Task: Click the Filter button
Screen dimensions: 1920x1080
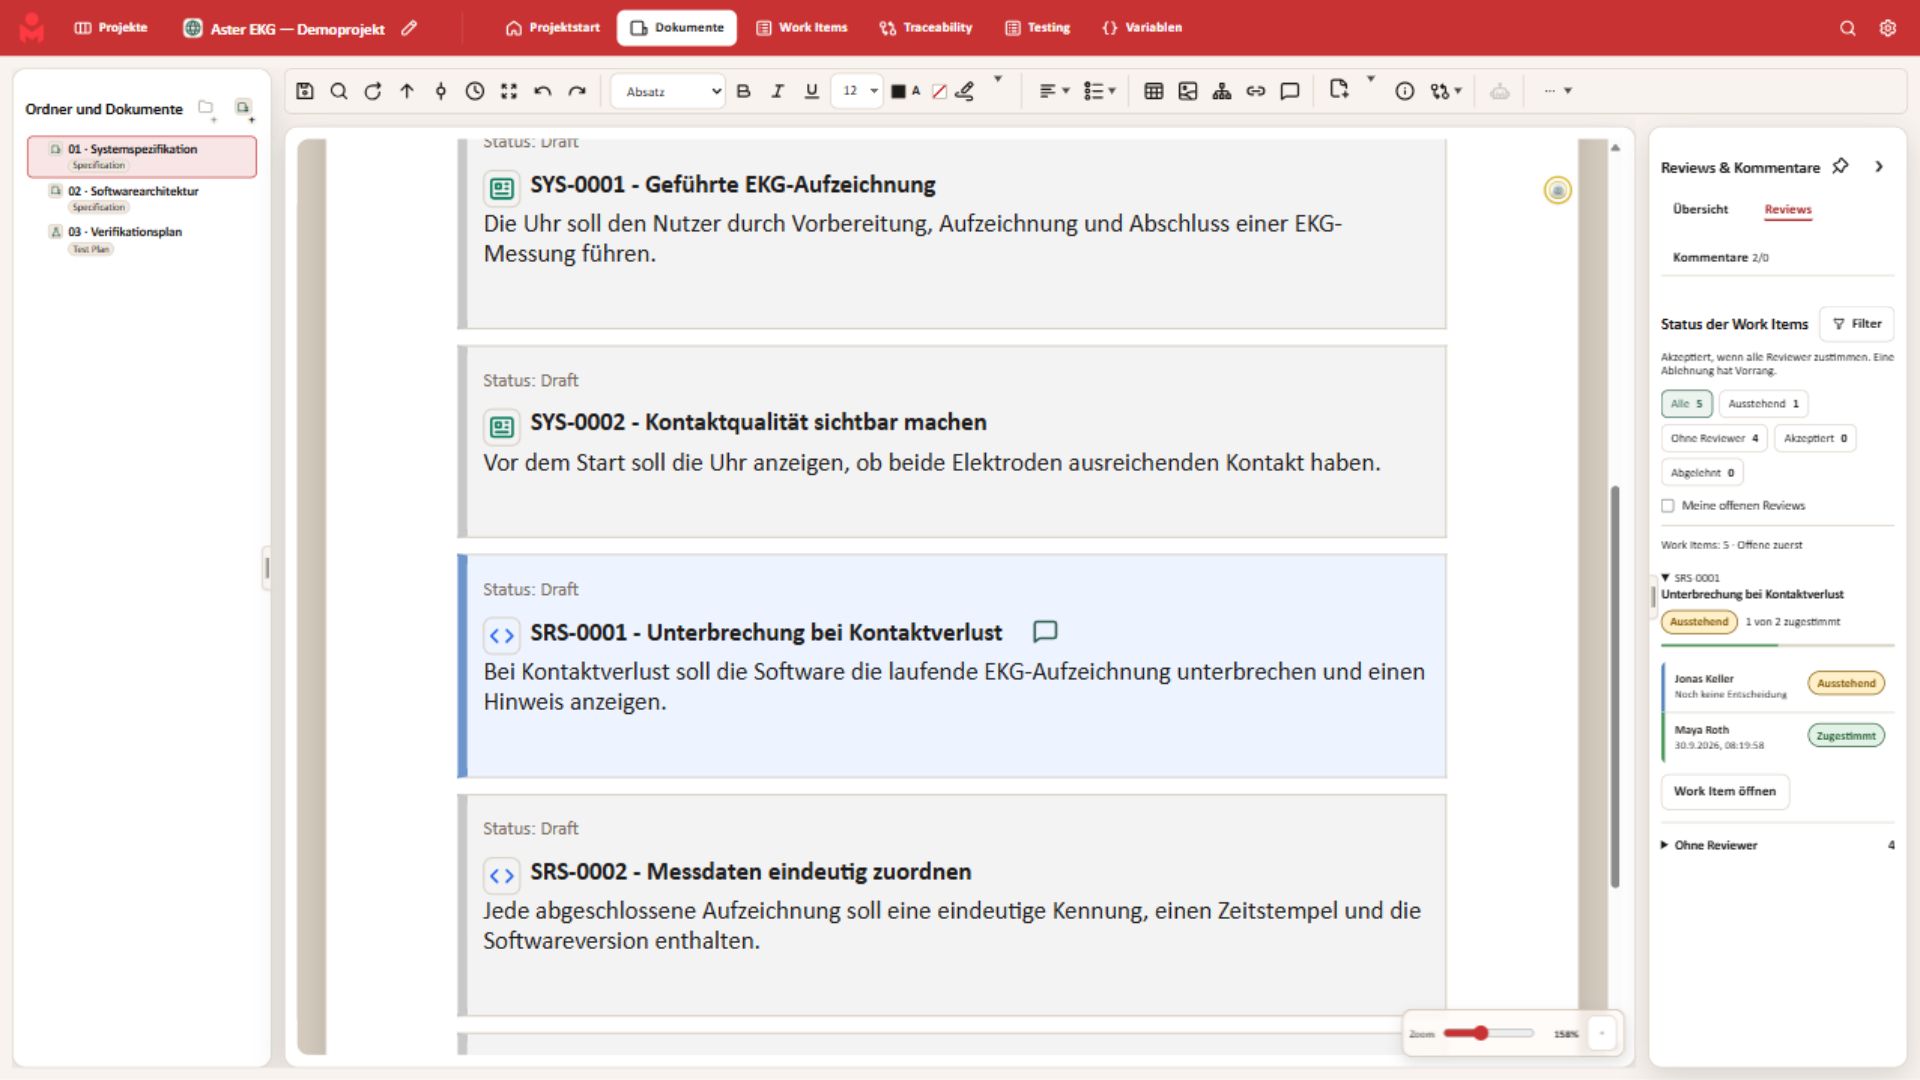Action: click(1857, 324)
